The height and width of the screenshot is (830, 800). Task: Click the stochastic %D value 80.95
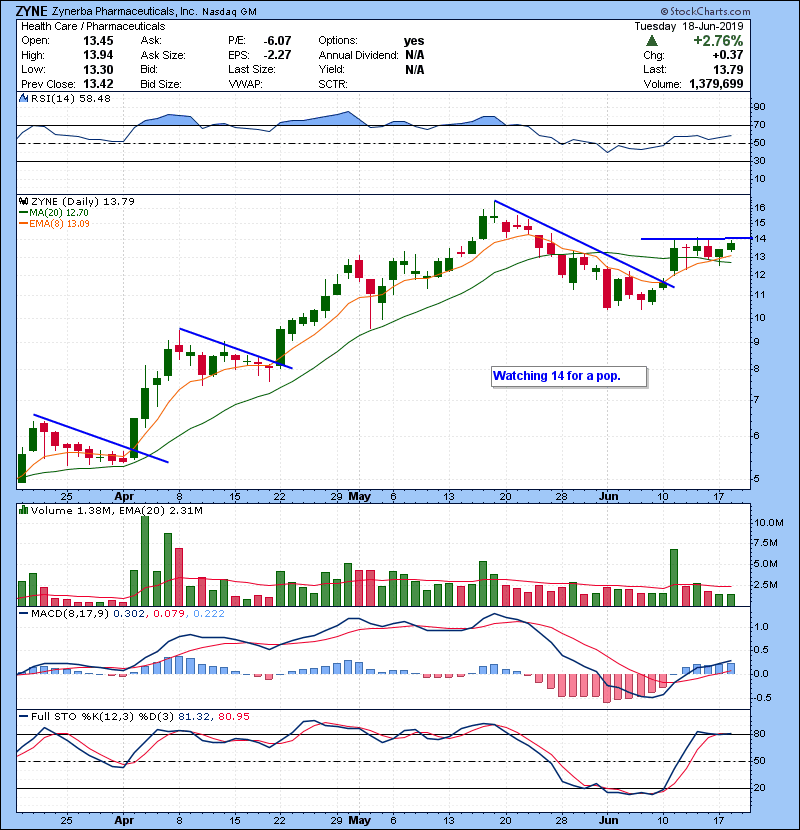233,717
